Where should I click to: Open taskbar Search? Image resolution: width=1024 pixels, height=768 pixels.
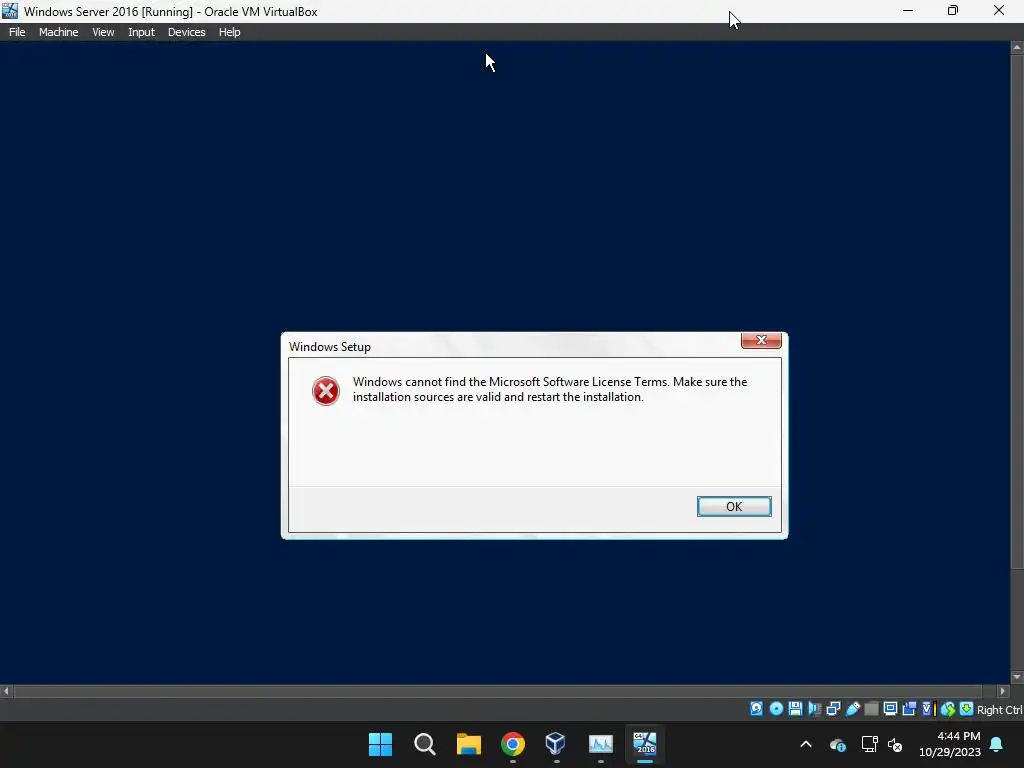pos(424,744)
